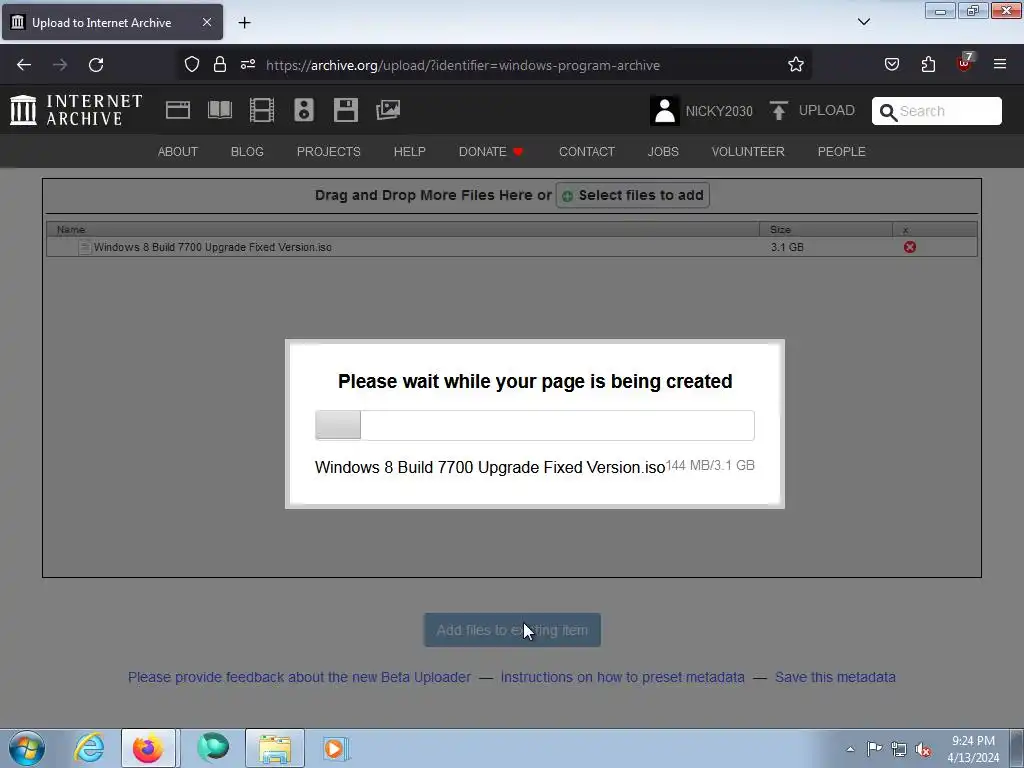Open Windows Explorer folder in taskbar
The width and height of the screenshot is (1024, 768).
[275, 748]
